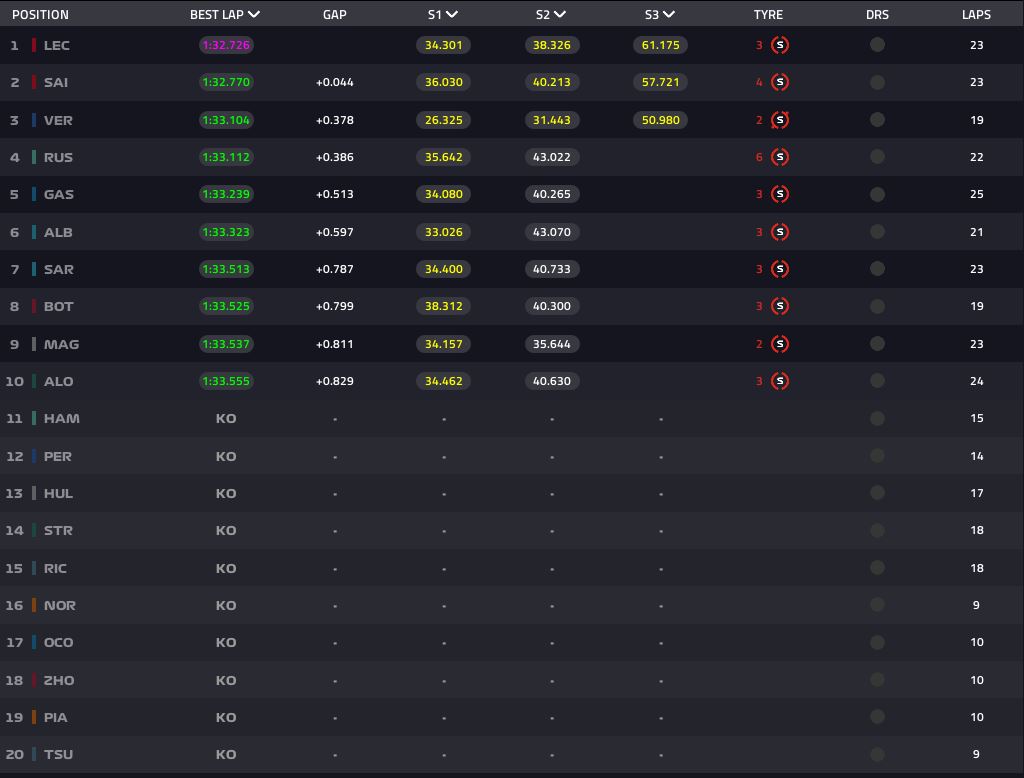Click the tyre icon in ALB row

tap(780, 232)
